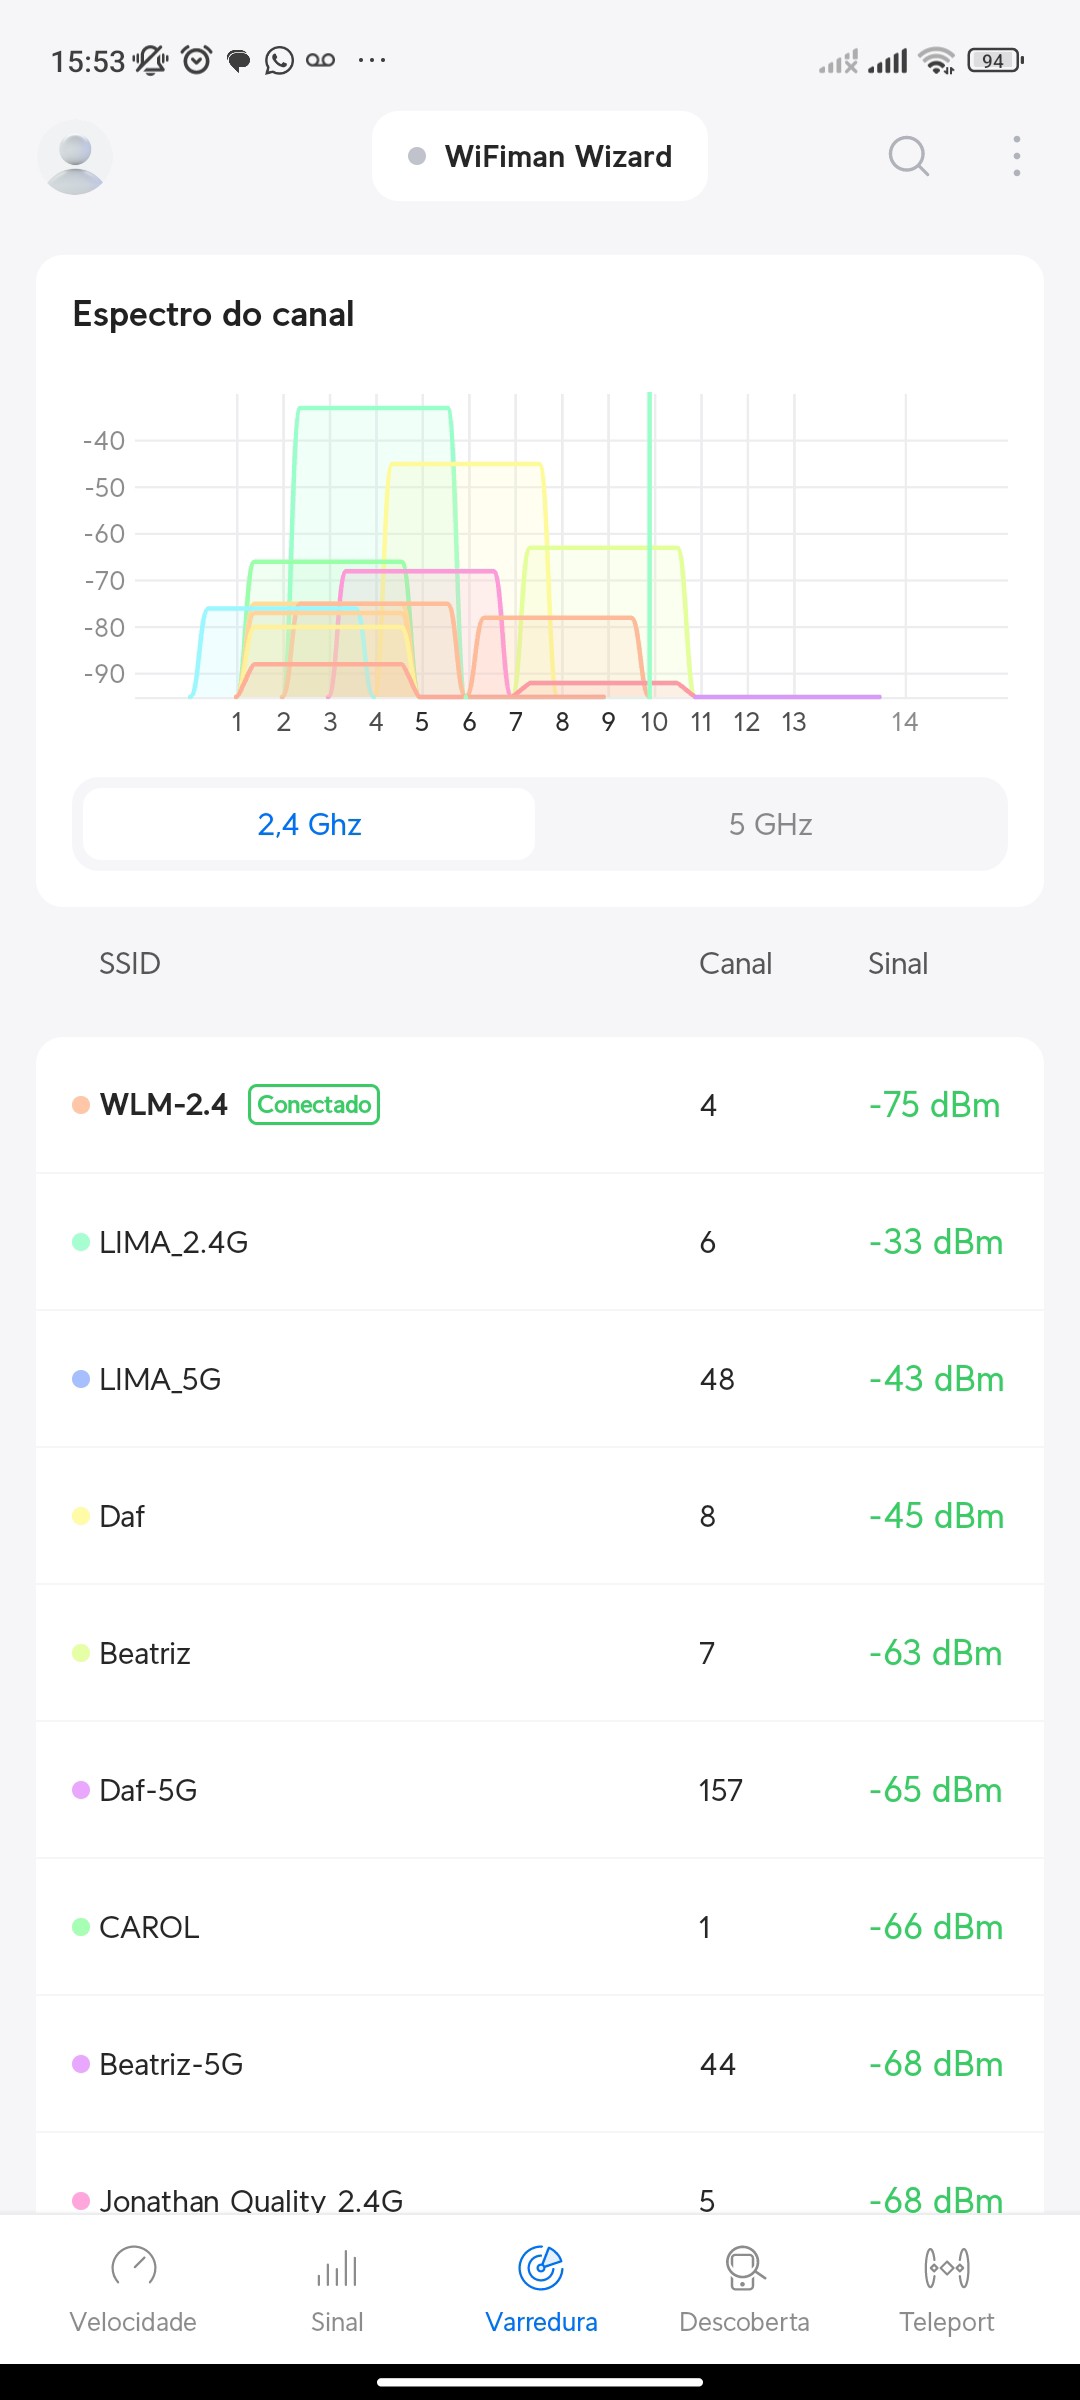1080x2400 pixels.
Task: Open the three-dot overflow menu
Action: click(x=1016, y=156)
